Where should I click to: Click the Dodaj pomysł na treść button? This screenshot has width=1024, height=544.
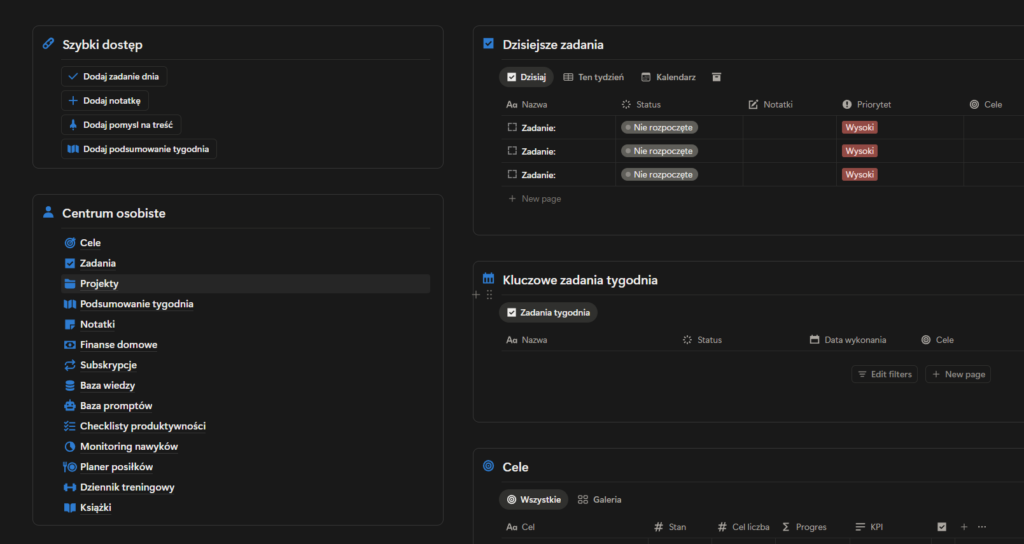[x=121, y=125]
